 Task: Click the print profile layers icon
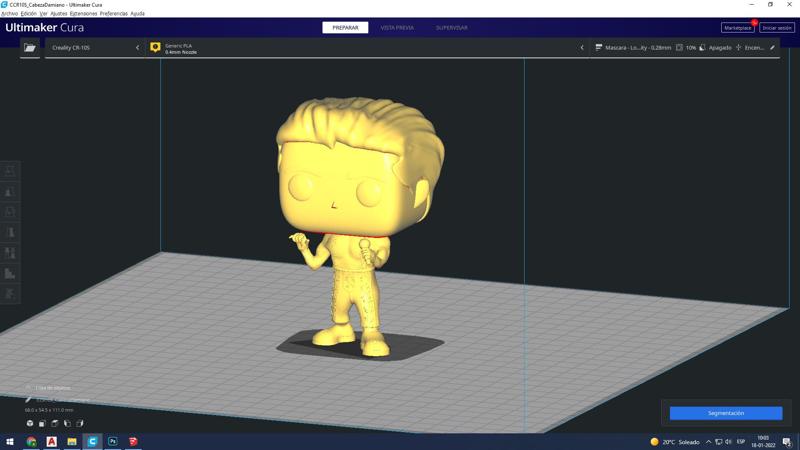click(x=598, y=47)
